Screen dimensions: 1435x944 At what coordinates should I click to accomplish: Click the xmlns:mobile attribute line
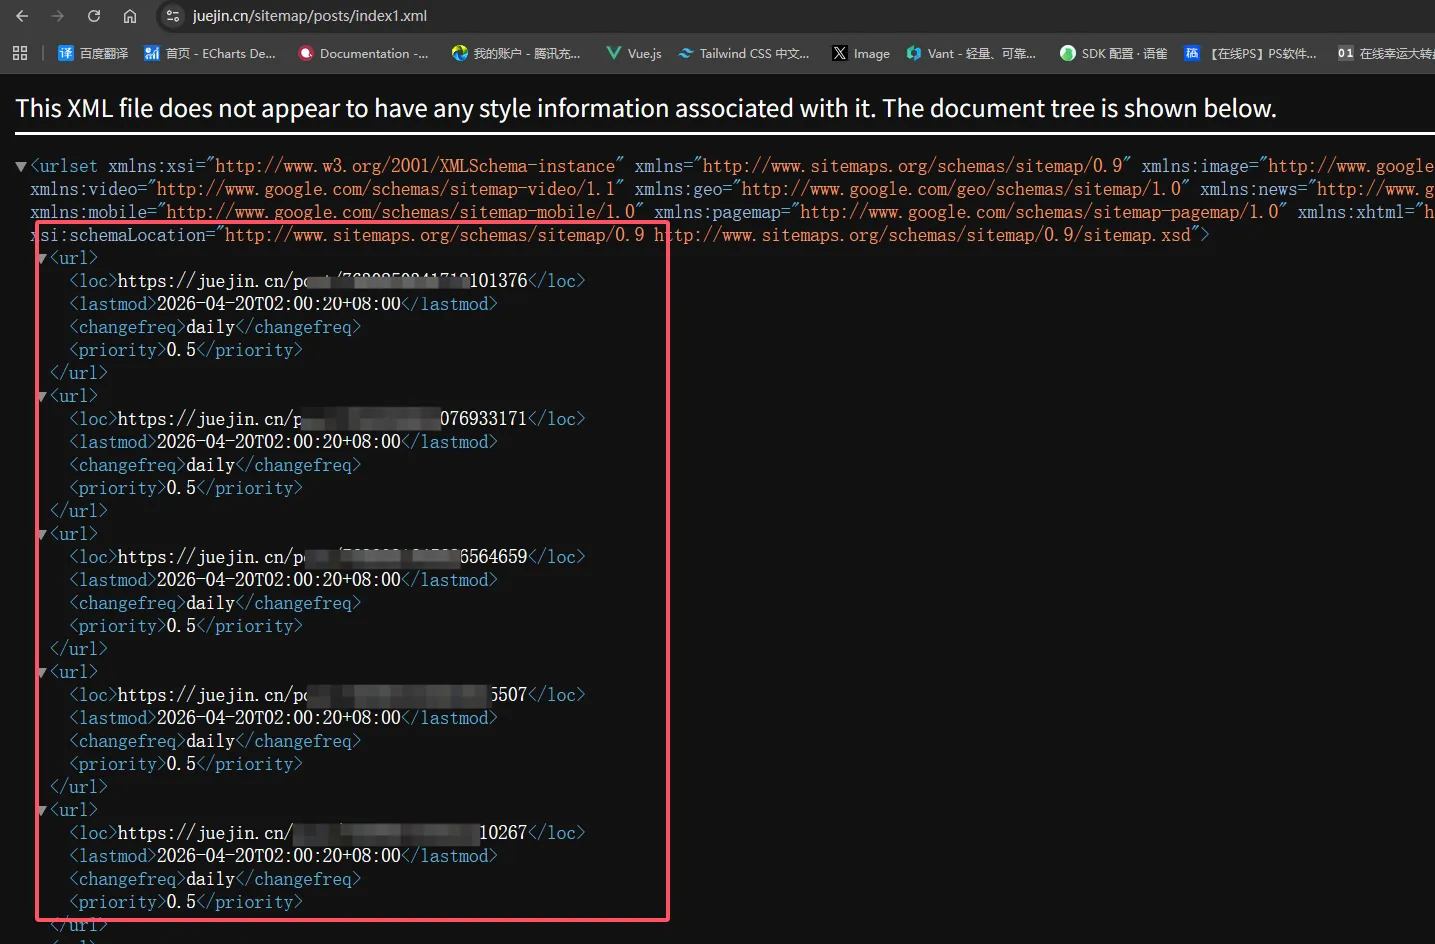732,212
